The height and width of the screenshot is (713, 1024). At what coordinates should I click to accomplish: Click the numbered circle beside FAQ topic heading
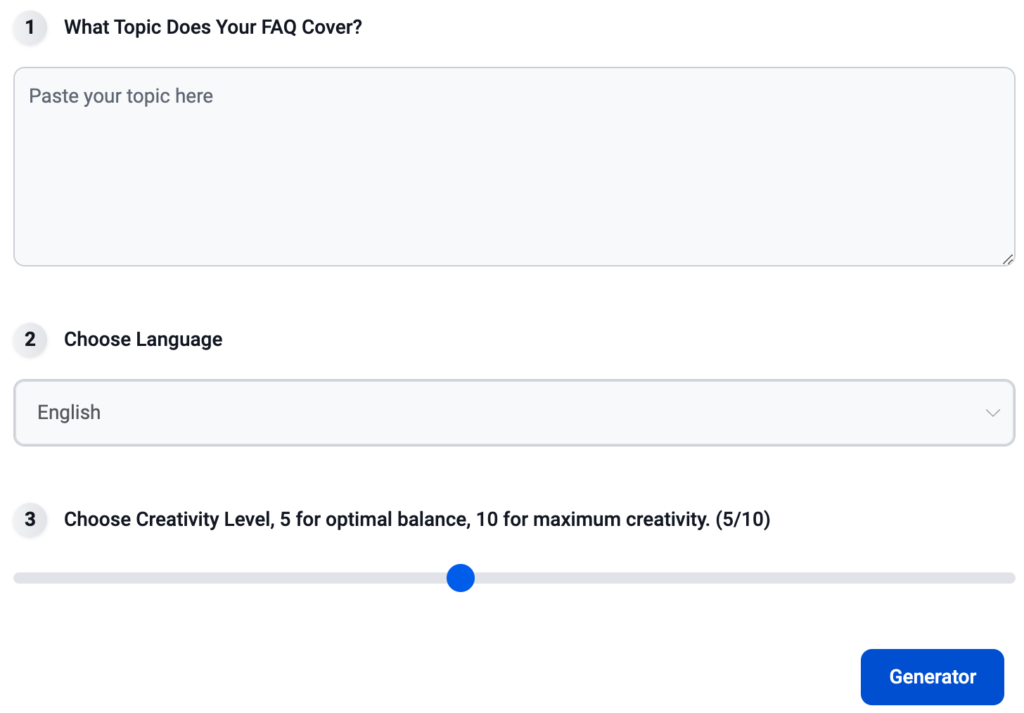click(x=29, y=27)
